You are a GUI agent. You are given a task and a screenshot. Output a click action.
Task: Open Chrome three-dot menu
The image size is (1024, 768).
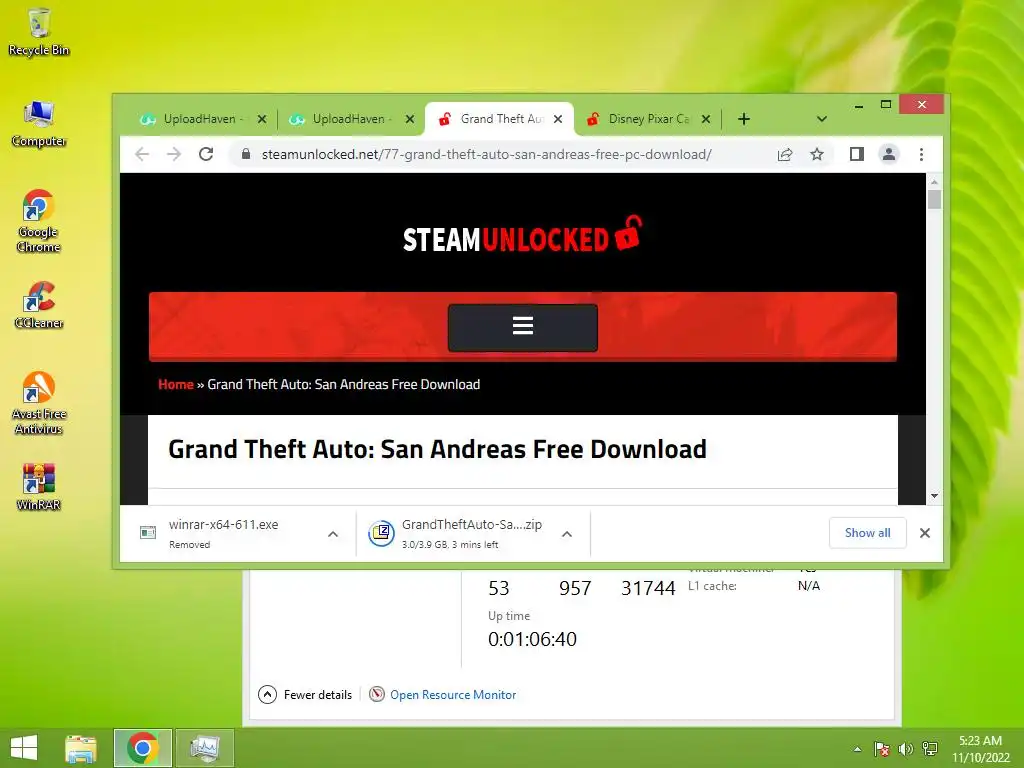coord(921,154)
